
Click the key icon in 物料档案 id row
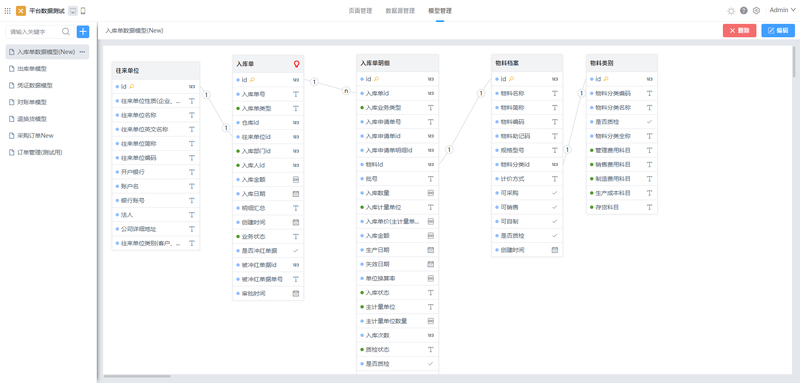point(511,79)
